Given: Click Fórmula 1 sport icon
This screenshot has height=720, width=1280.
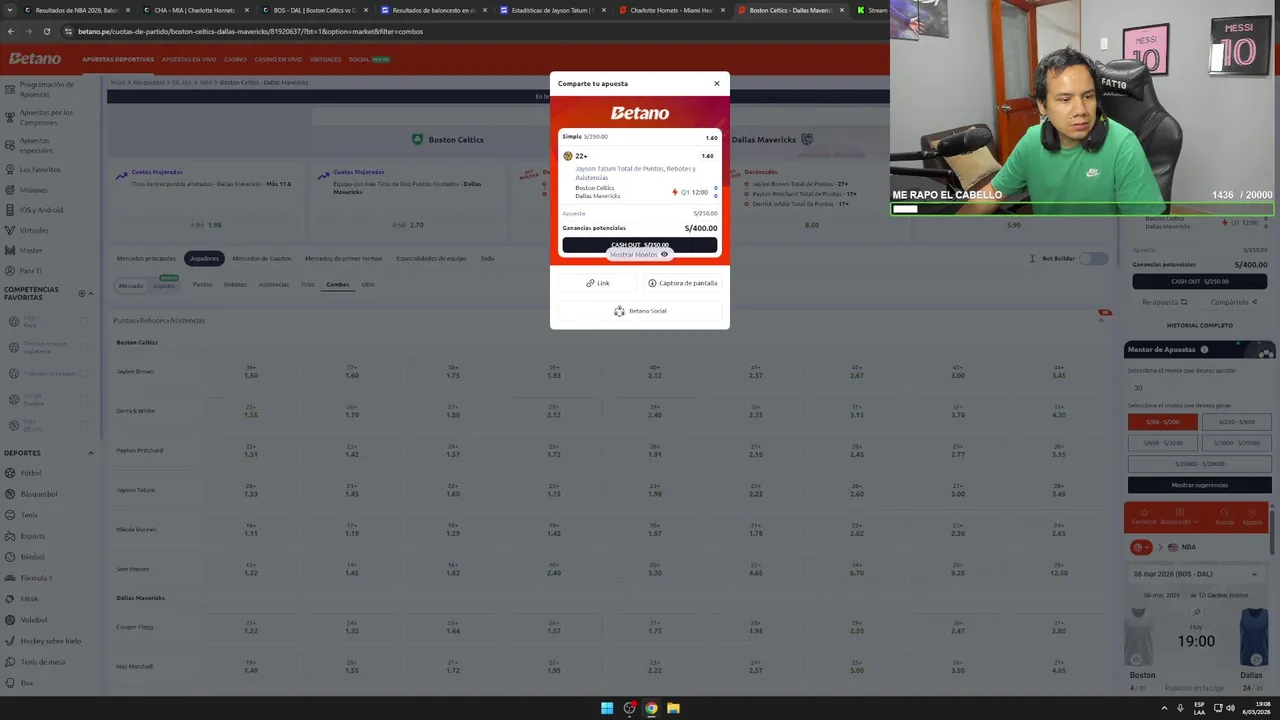Looking at the screenshot, I should (10, 578).
